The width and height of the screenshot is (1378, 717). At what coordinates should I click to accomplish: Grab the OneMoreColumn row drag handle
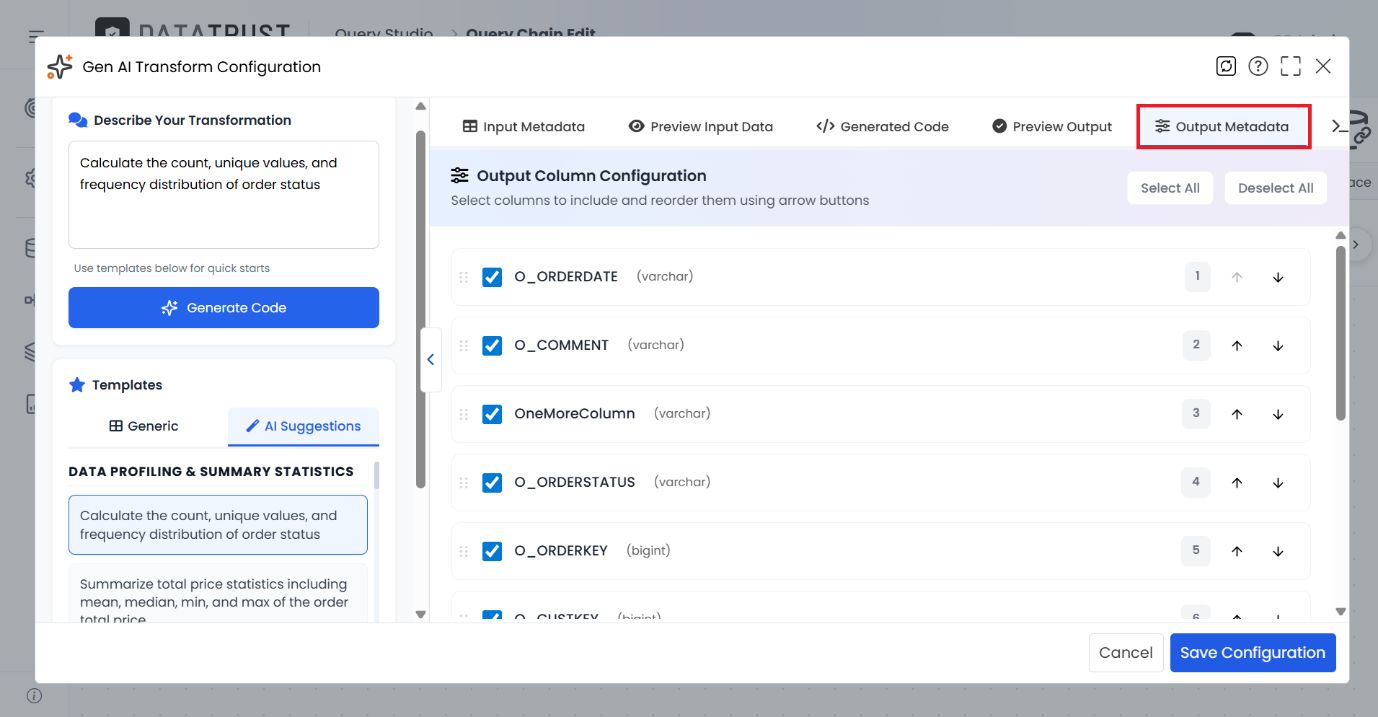463,414
